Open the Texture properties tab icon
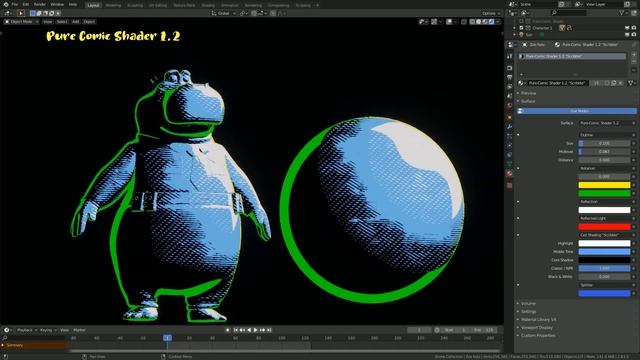The width and height of the screenshot is (640, 360). pos(509,186)
